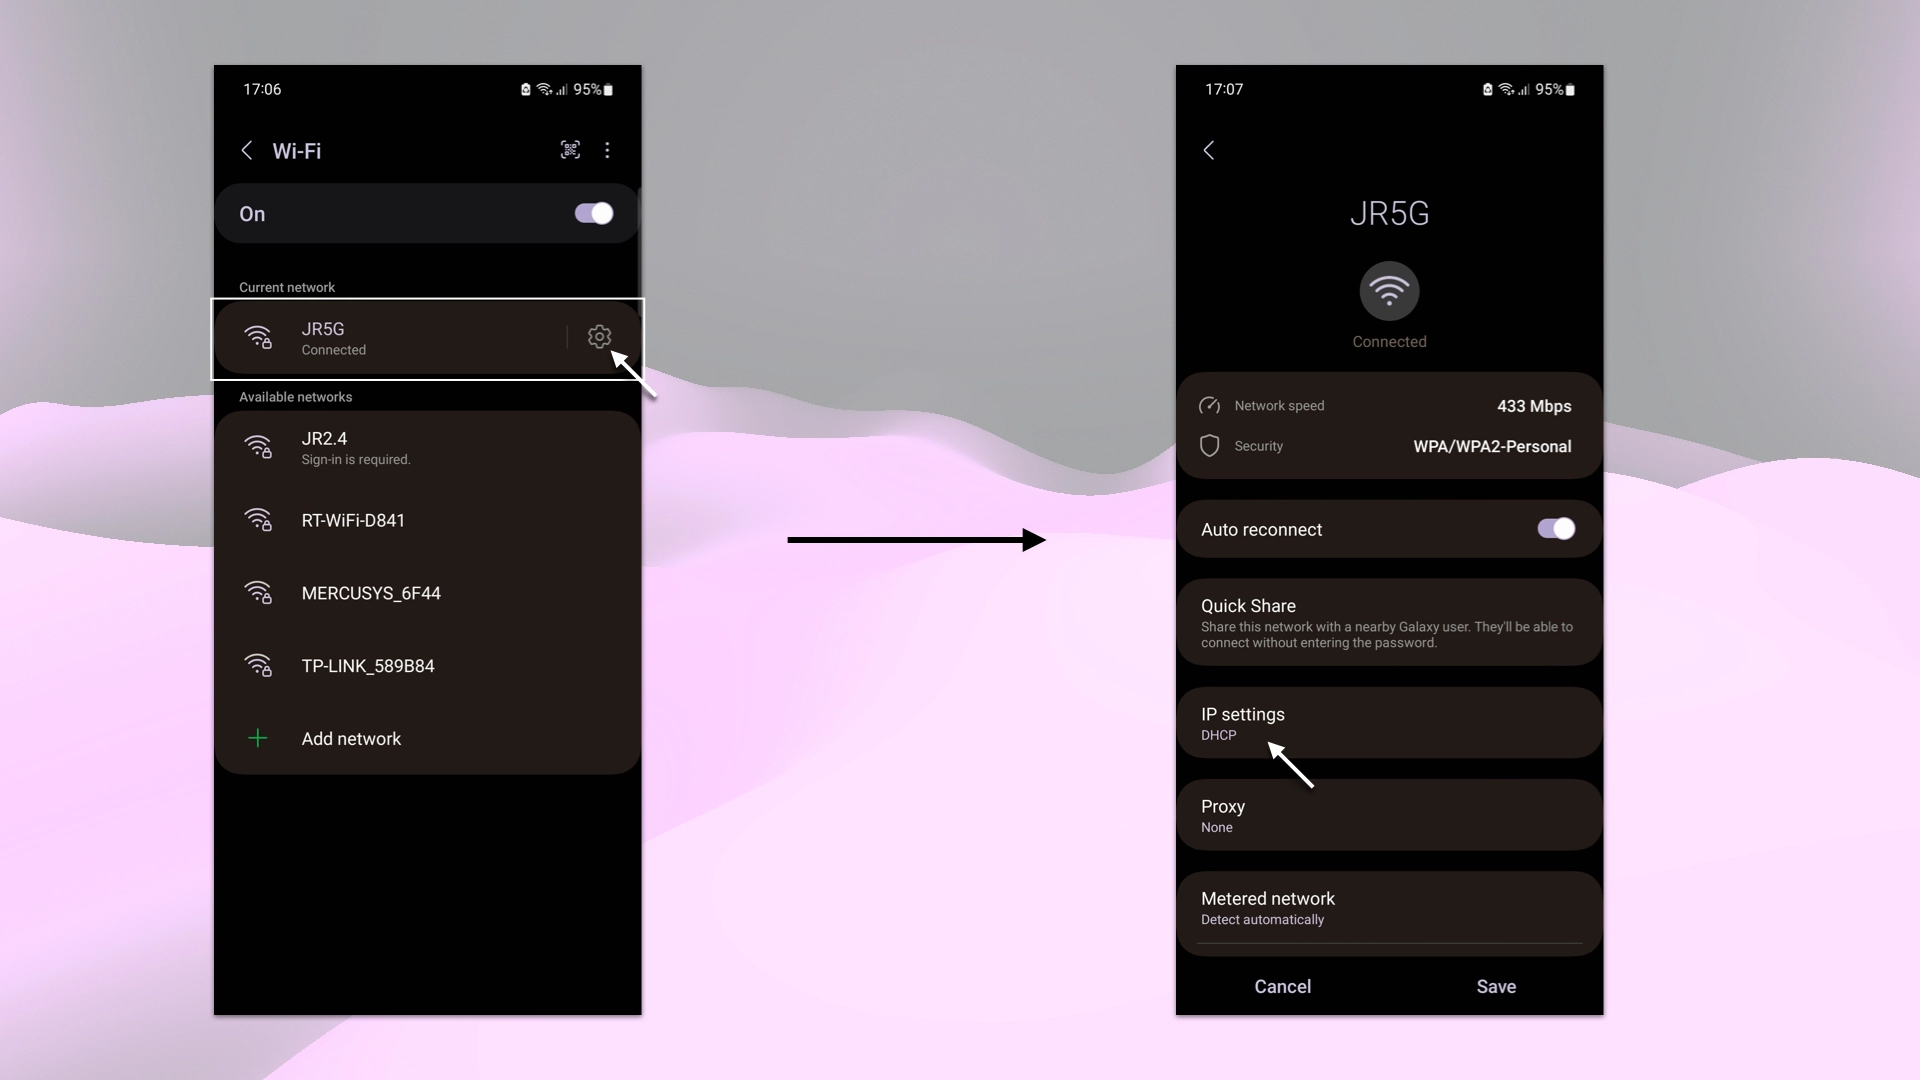Toggle Wi-Fi off
Screen dimensions: 1920x1080
pyautogui.click(x=592, y=213)
